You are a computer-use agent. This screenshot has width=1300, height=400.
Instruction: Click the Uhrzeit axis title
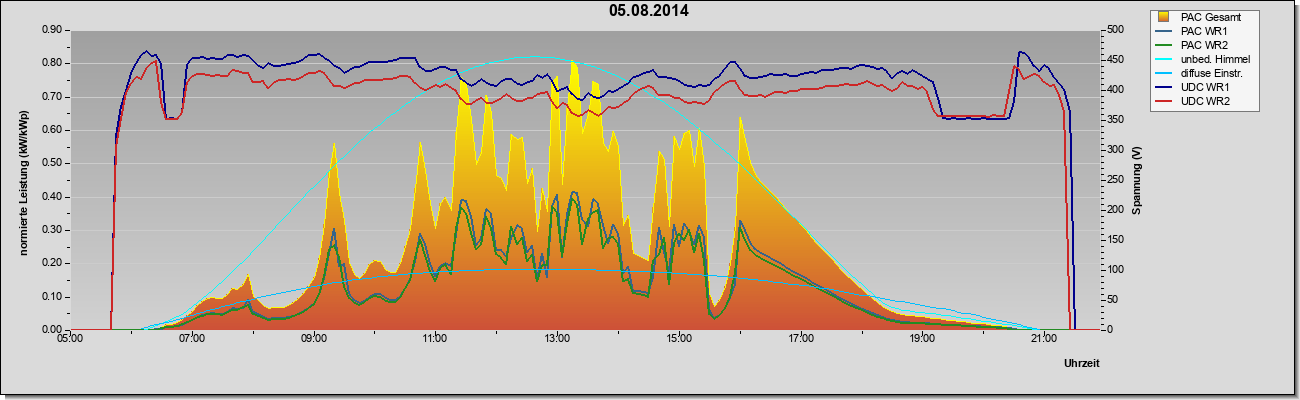click(x=1084, y=362)
